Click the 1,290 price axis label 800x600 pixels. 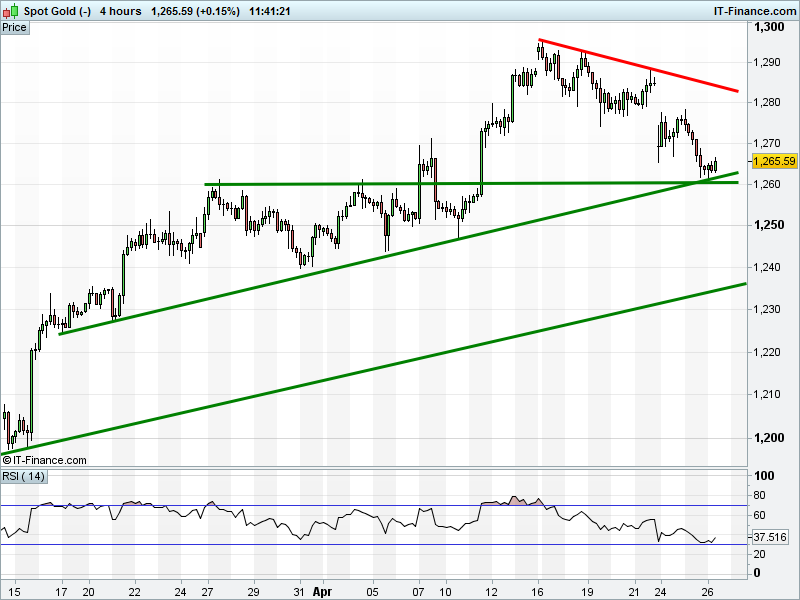click(767, 62)
